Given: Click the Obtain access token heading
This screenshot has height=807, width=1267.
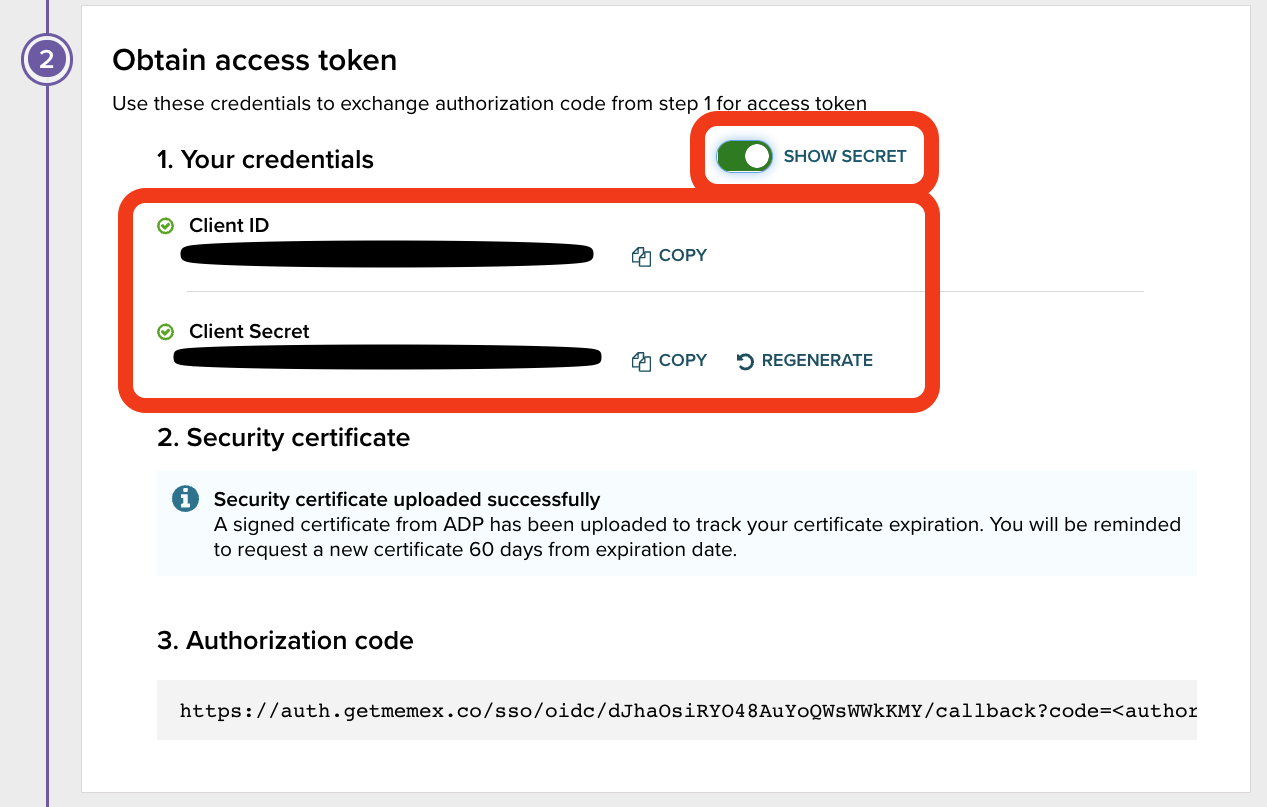Looking at the screenshot, I should pyautogui.click(x=254, y=60).
